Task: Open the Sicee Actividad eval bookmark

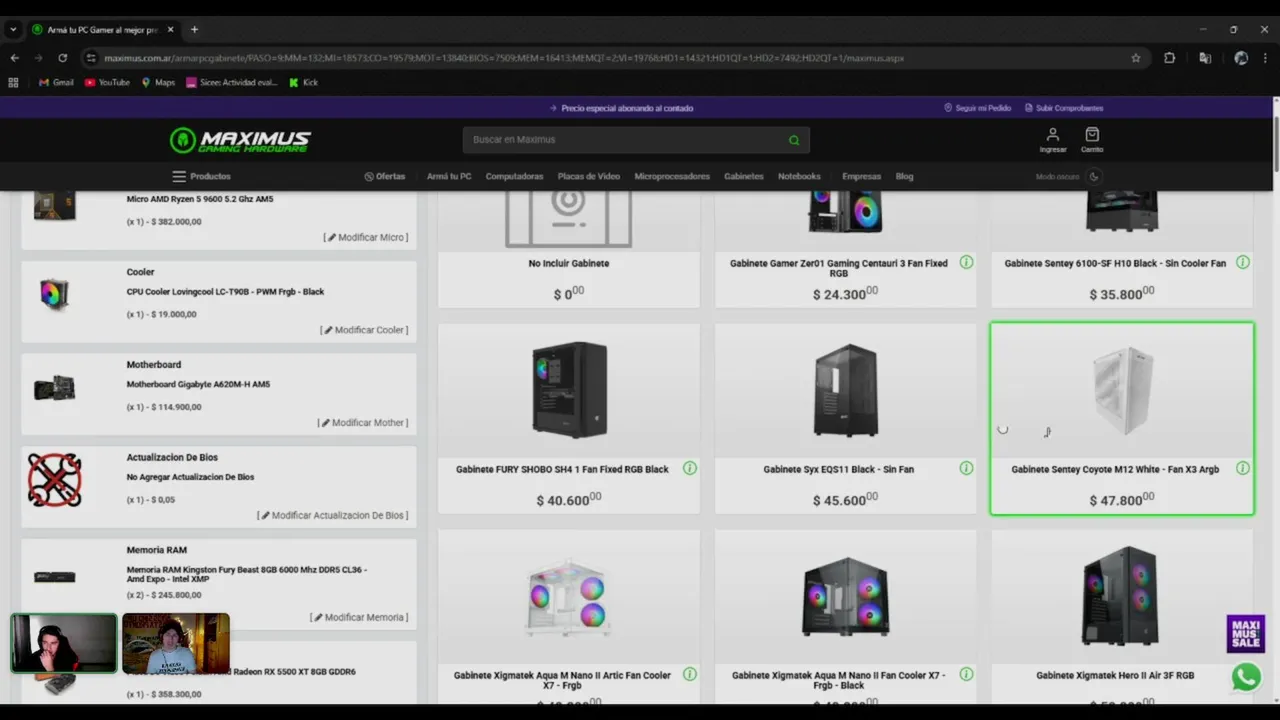Action: 232,83
